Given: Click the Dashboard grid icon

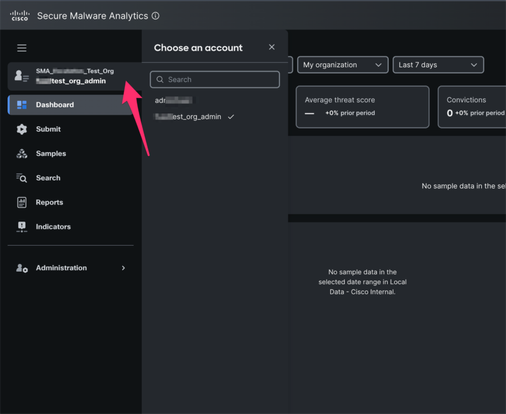Looking at the screenshot, I should [22, 105].
